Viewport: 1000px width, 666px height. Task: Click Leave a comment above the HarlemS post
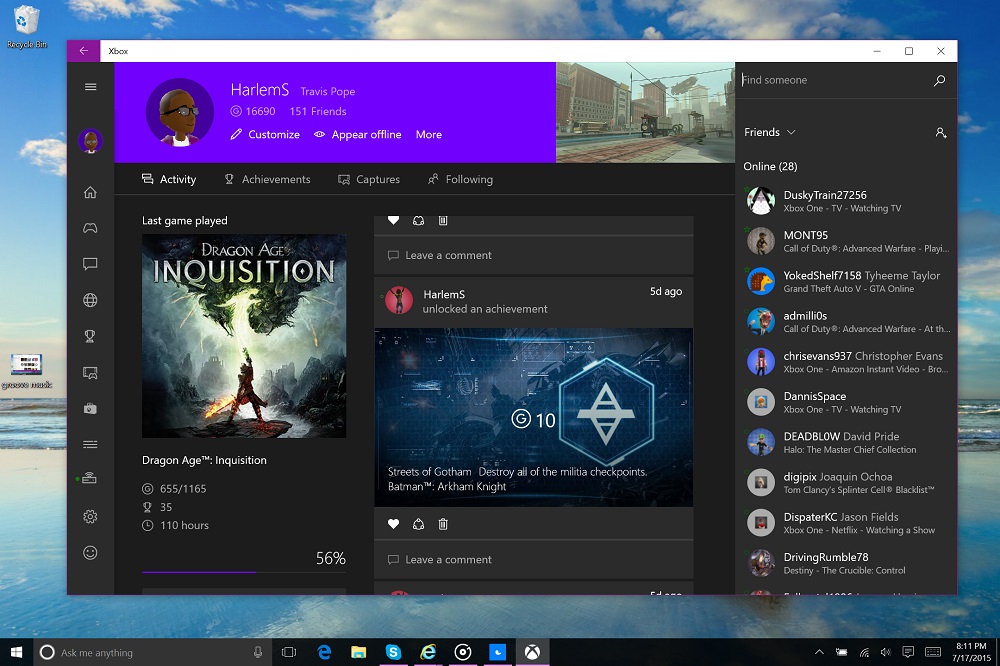coord(533,255)
